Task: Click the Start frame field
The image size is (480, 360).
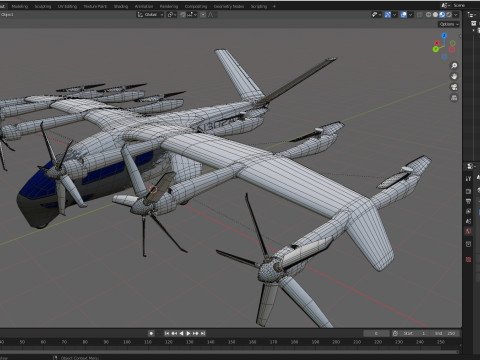Action: pyautogui.click(x=414, y=333)
